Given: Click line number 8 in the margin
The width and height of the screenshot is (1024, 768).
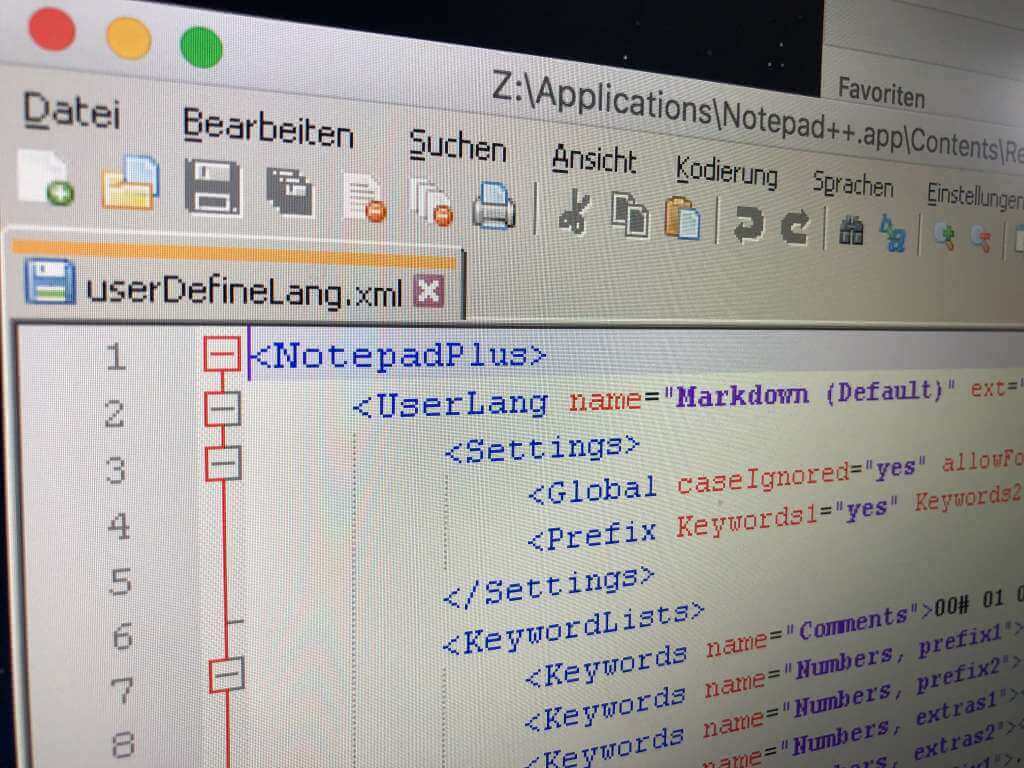Looking at the screenshot, I should point(123,744).
